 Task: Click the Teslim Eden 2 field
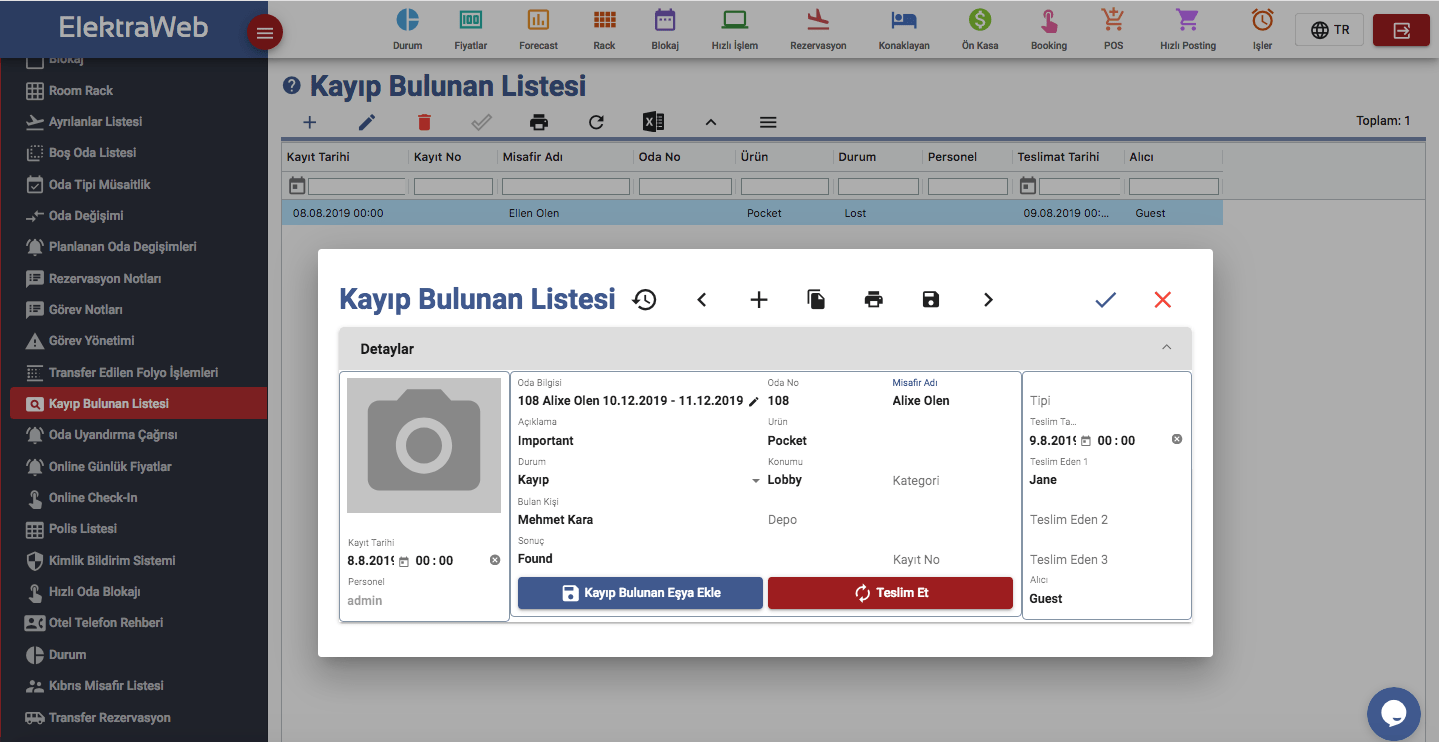[1106, 520]
